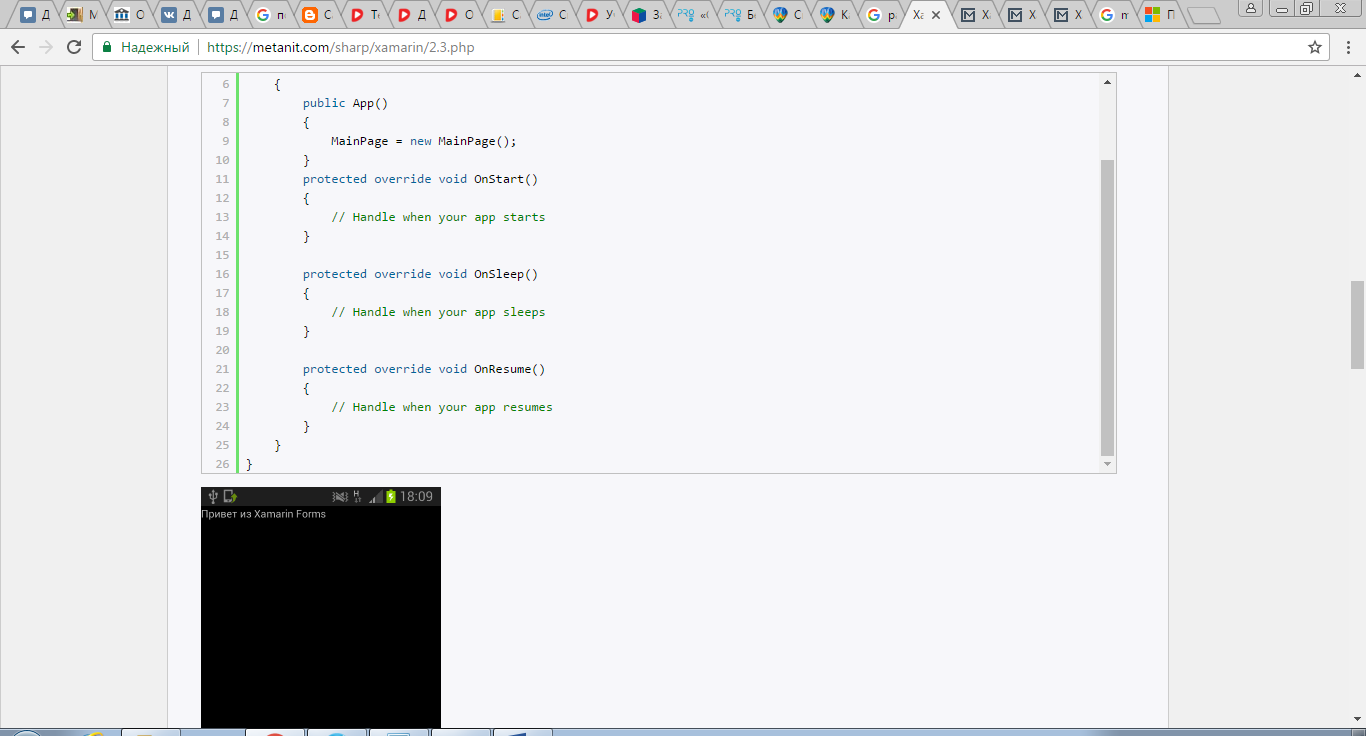Open the Chrome user profile button

click(x=1251, y=9)
